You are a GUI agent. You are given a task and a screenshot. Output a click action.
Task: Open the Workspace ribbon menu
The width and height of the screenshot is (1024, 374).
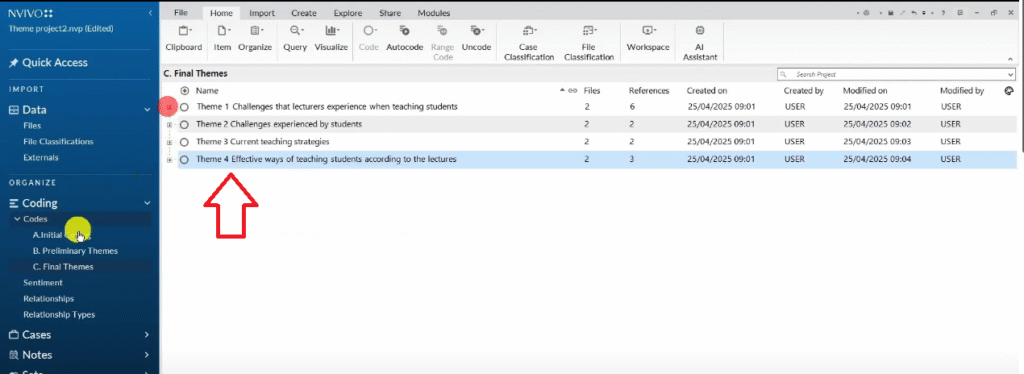point(648,39)
